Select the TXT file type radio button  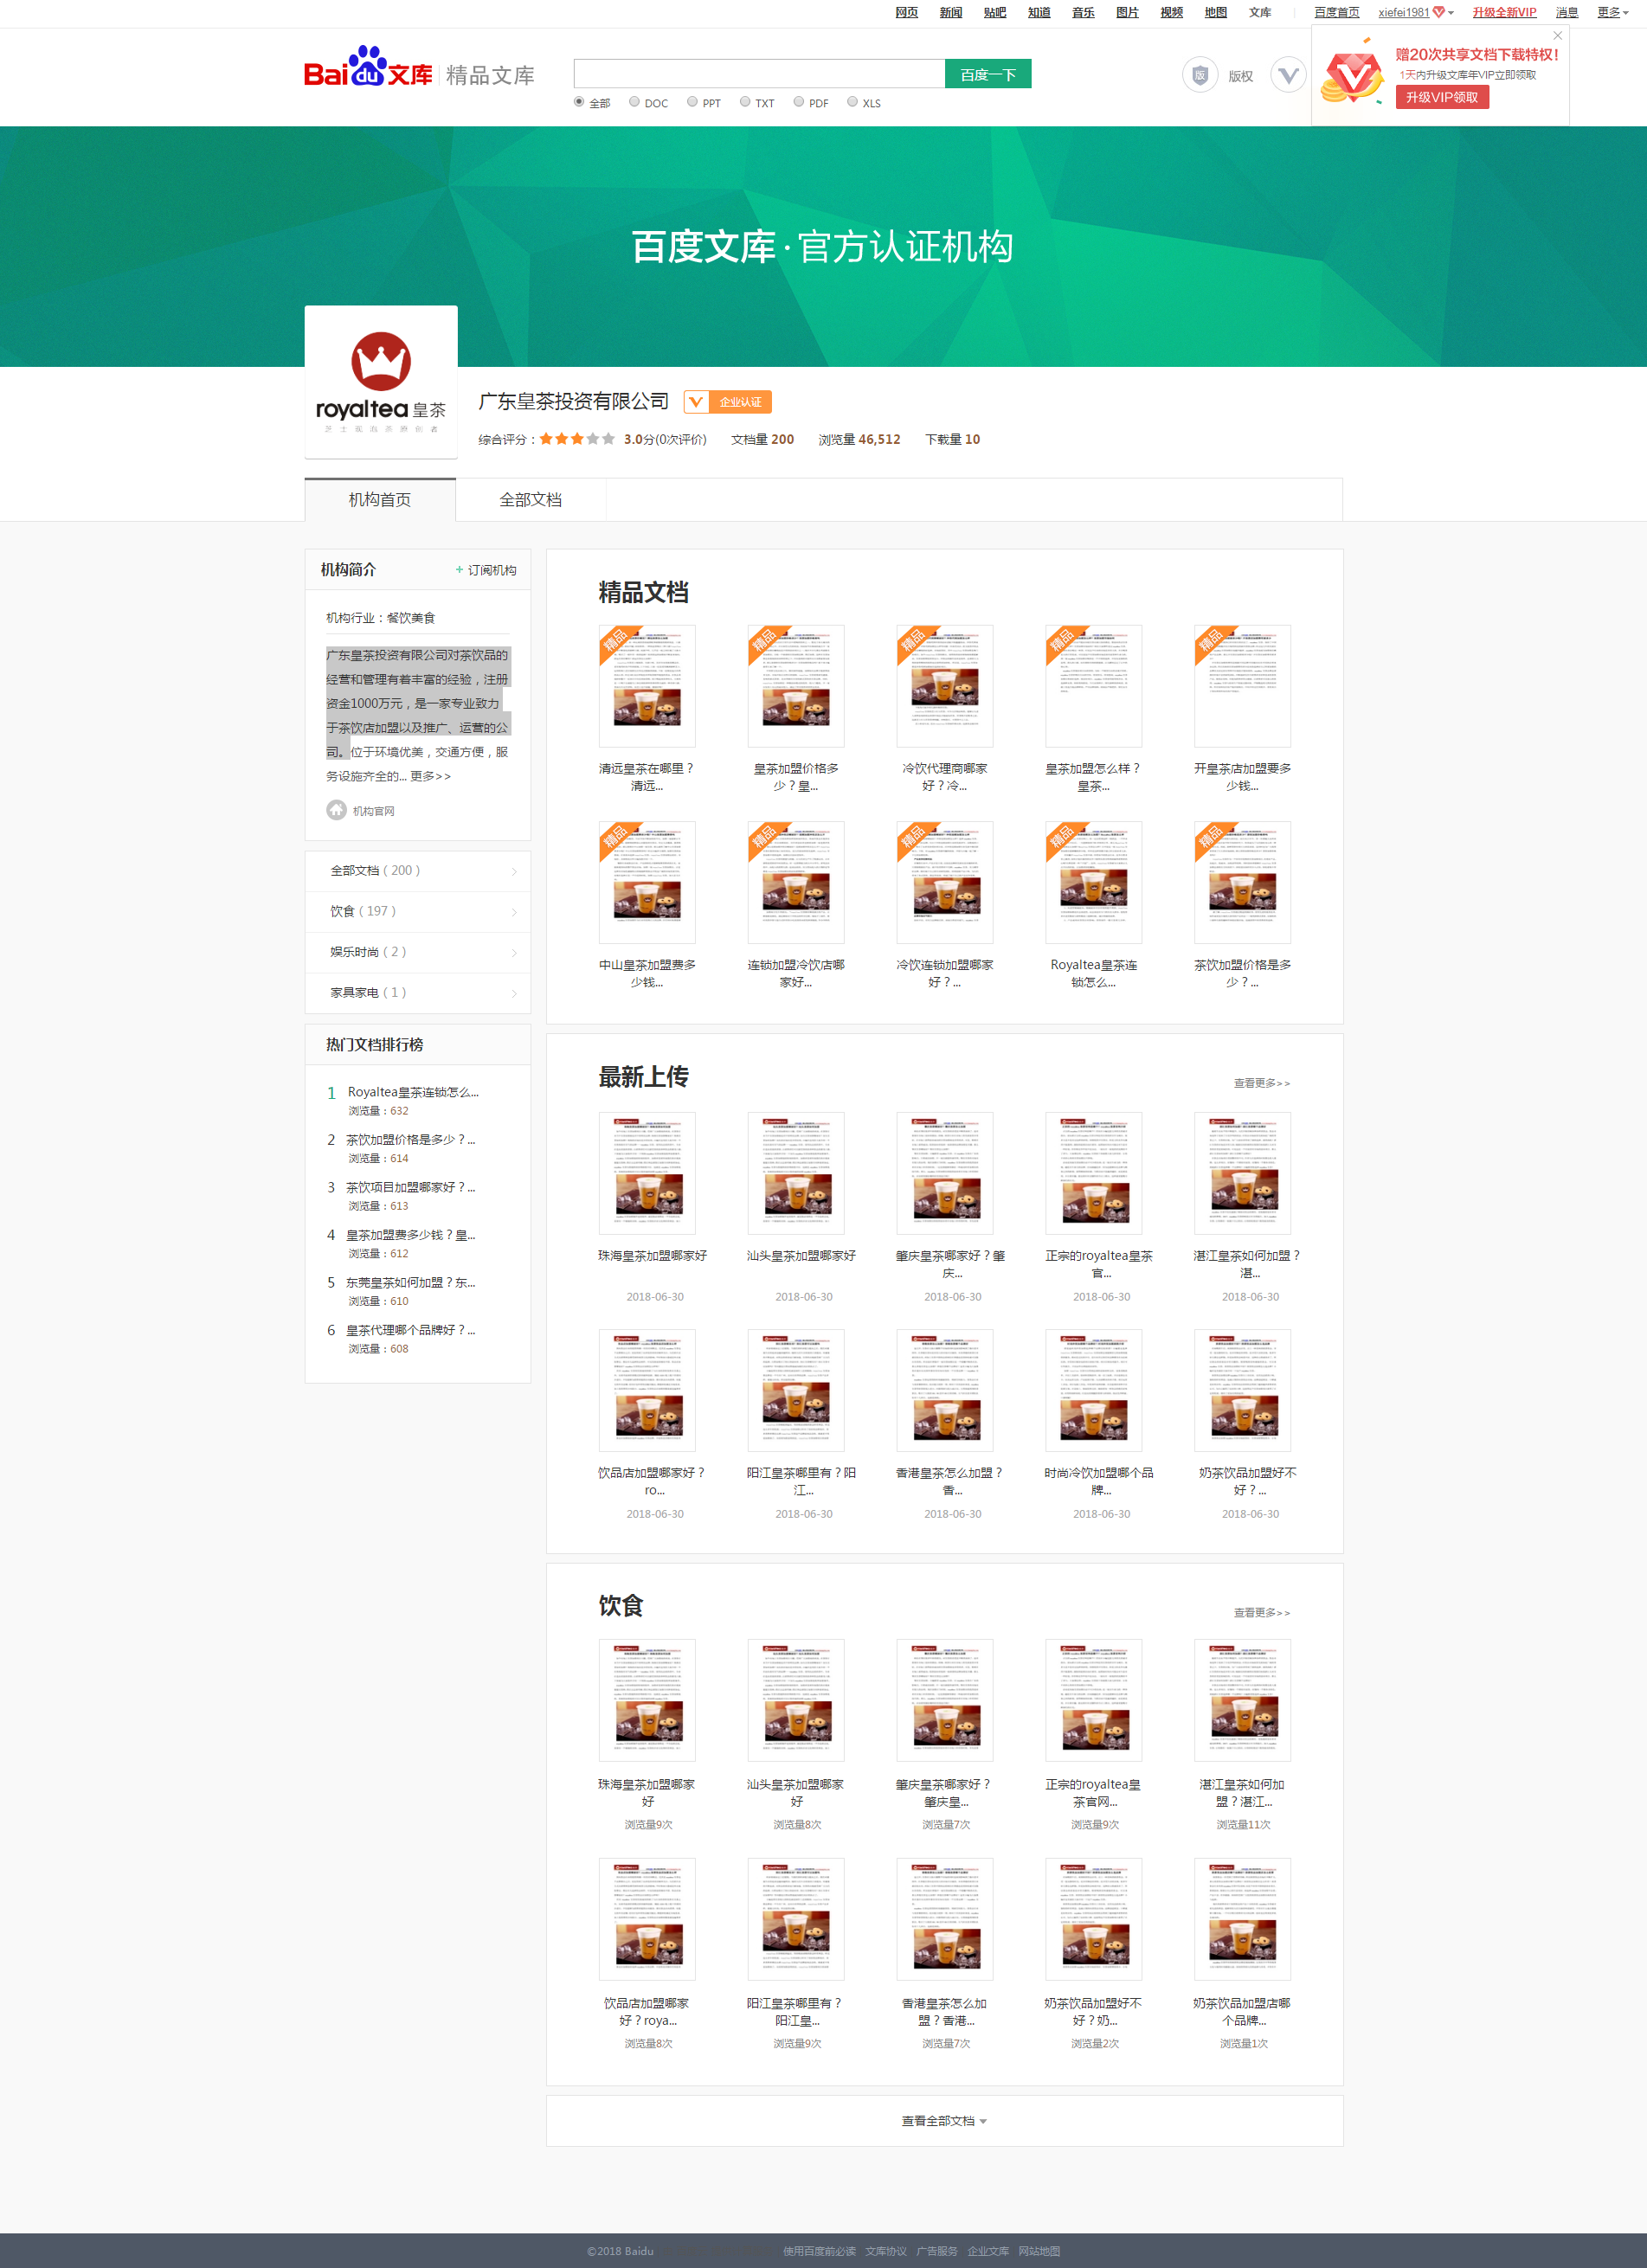745,102
